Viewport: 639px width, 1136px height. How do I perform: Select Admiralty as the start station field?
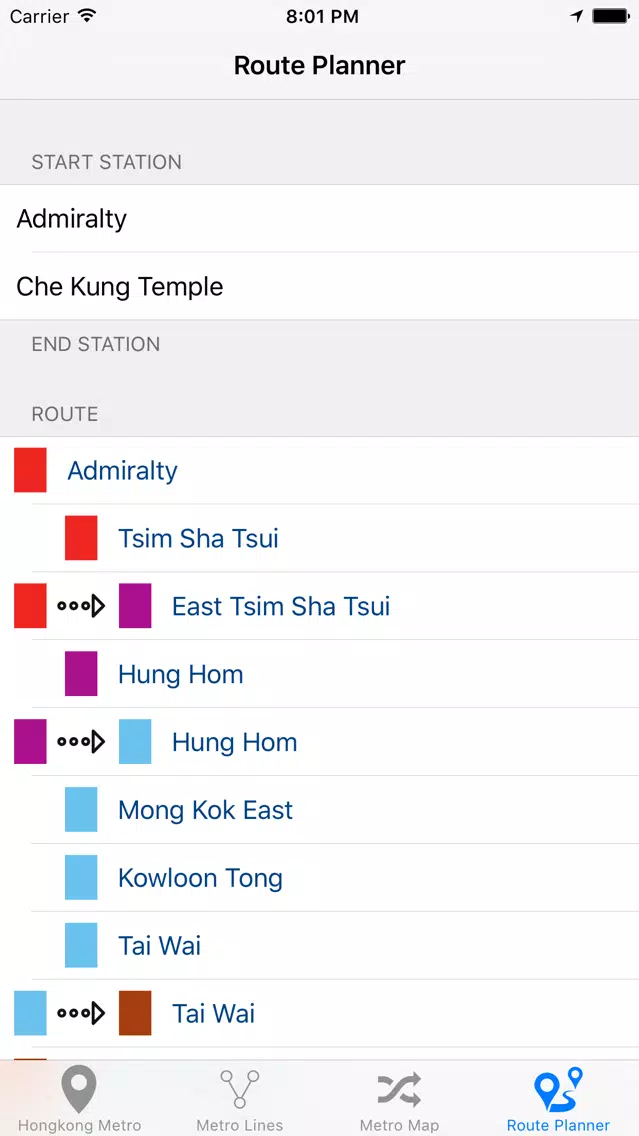pos(72,219)
